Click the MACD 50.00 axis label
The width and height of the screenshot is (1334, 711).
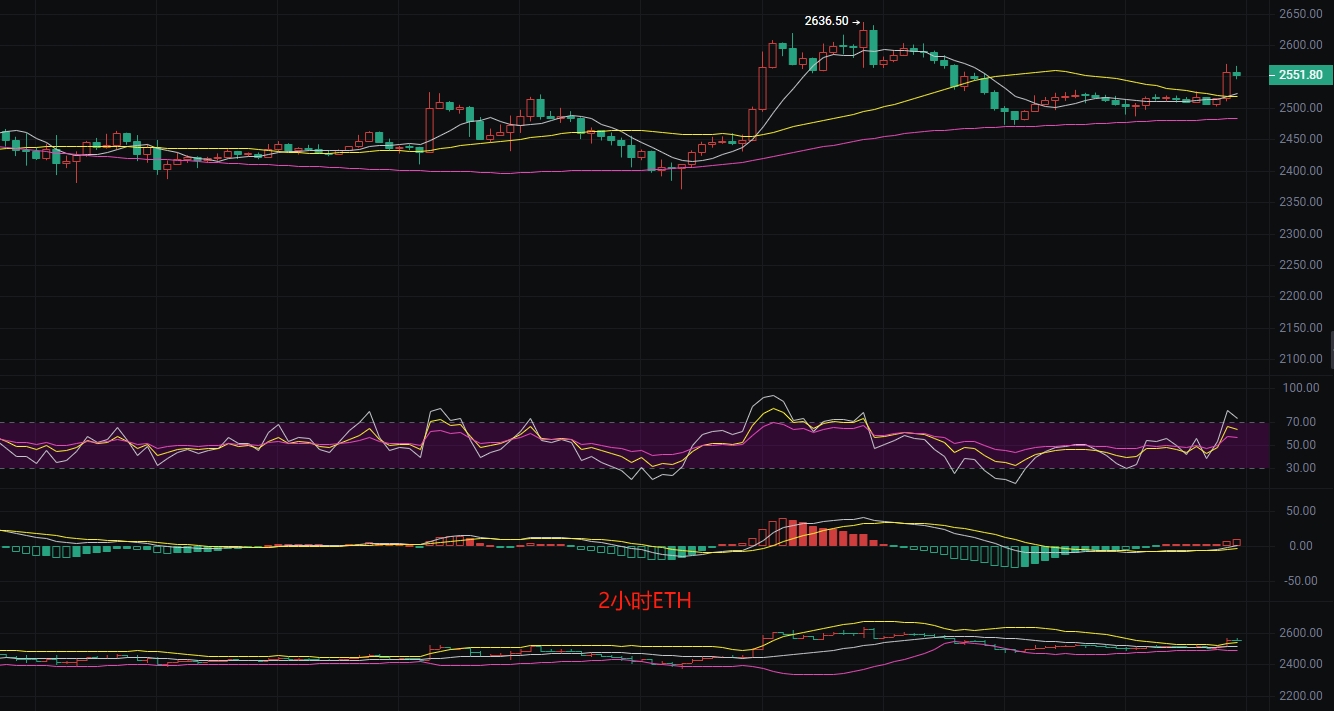click(1300, 511)
